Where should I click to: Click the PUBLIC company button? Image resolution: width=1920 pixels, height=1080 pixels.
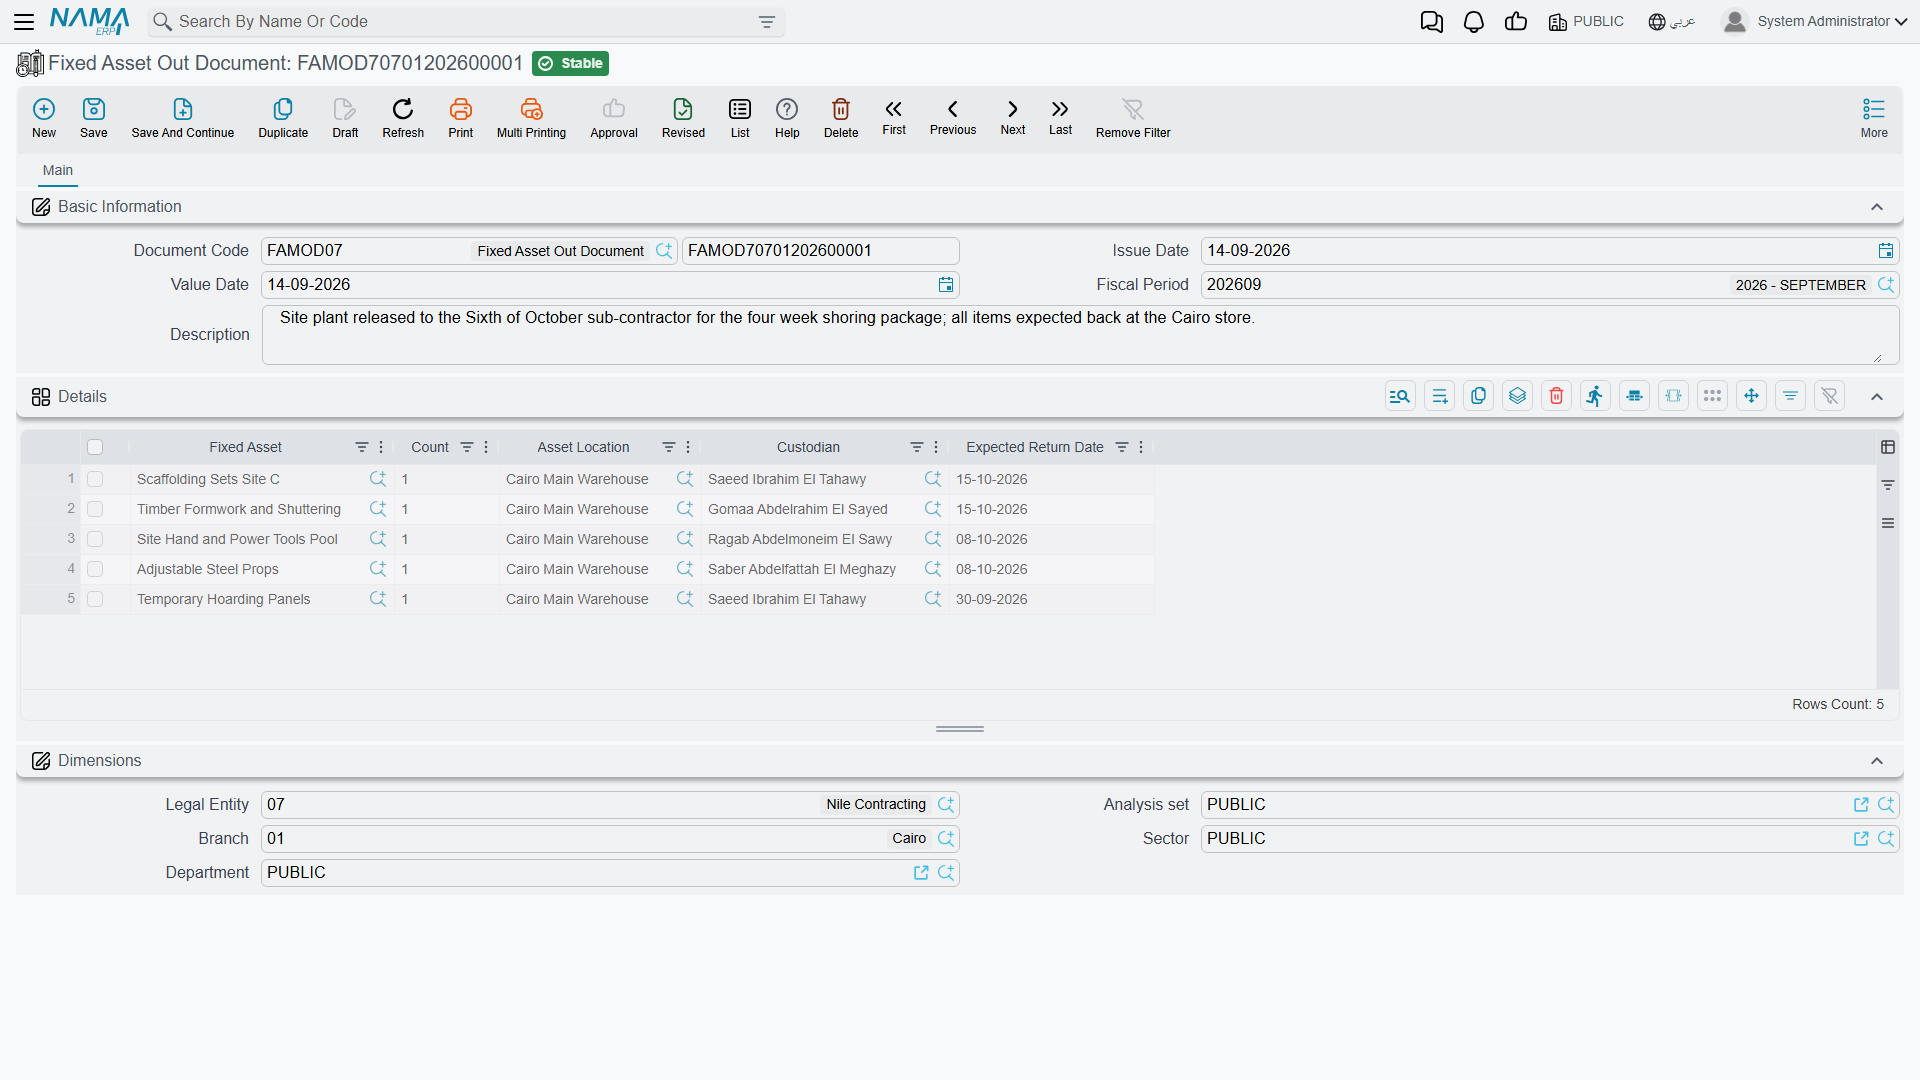(1586, 22)
